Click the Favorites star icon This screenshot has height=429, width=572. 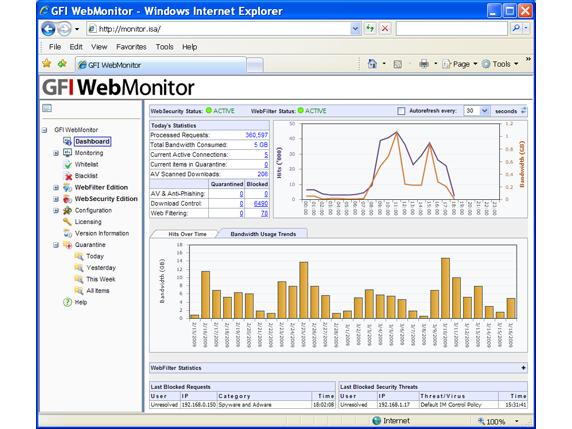click(x=47, y=64)
